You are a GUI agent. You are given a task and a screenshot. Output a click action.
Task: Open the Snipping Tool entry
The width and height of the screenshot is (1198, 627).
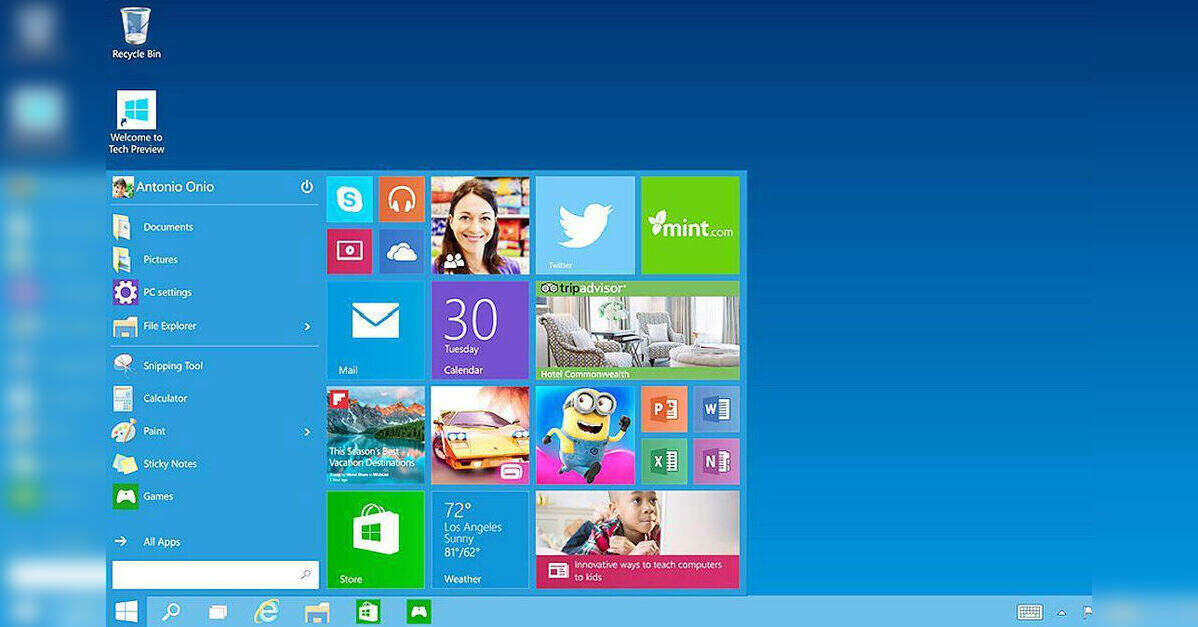point(172,366)
